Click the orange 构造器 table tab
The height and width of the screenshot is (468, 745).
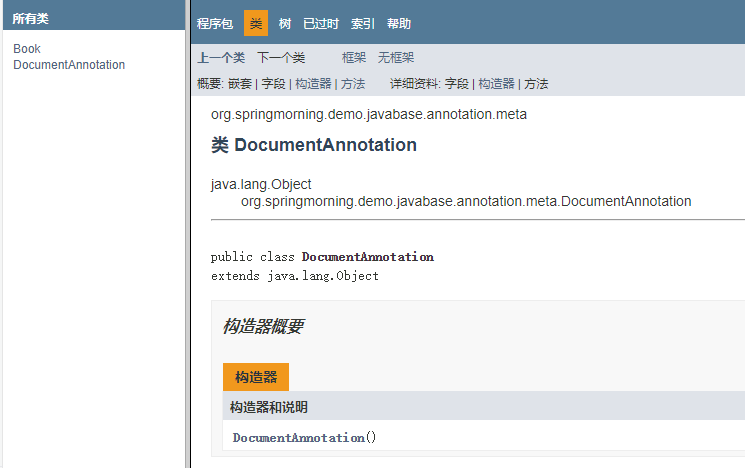click(x=256, y=377)
